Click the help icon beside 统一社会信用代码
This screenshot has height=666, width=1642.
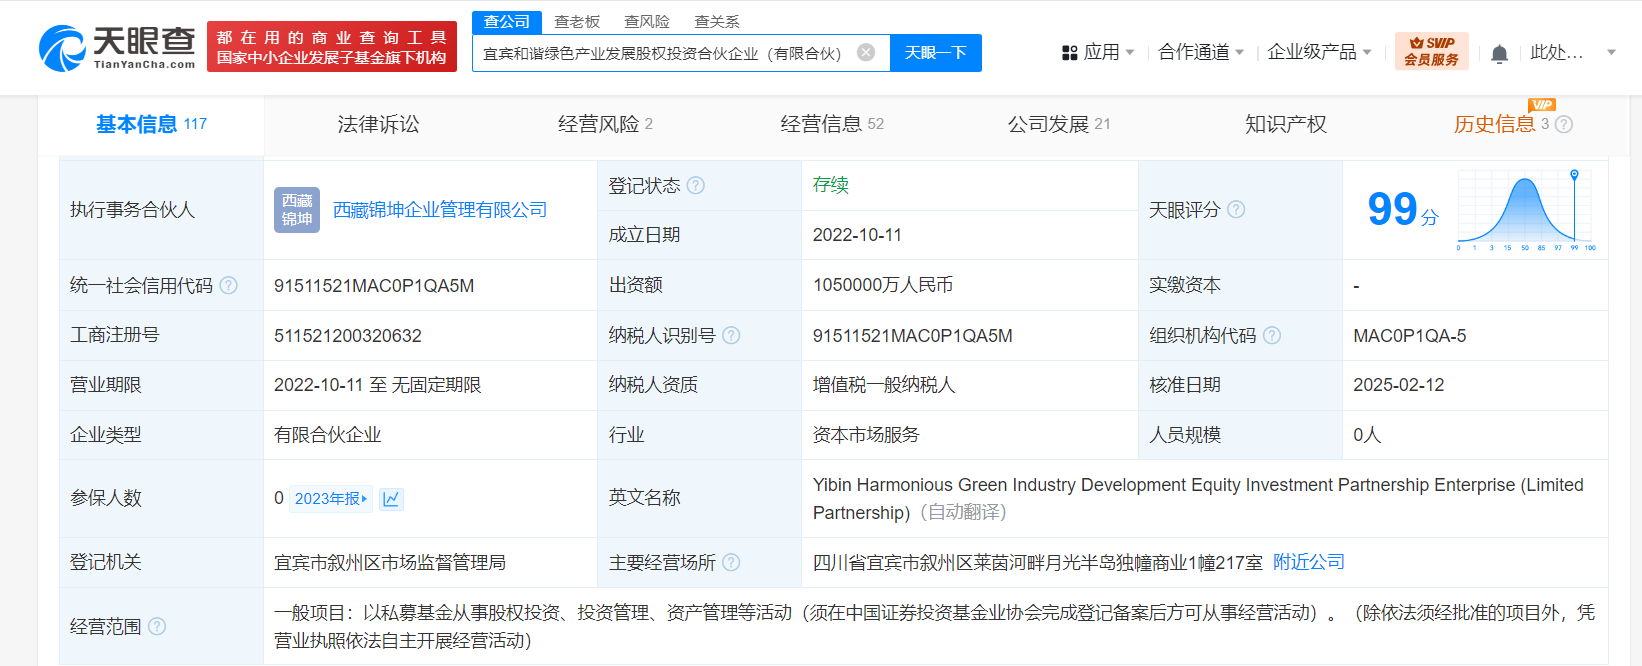click(x=229, y=286)
